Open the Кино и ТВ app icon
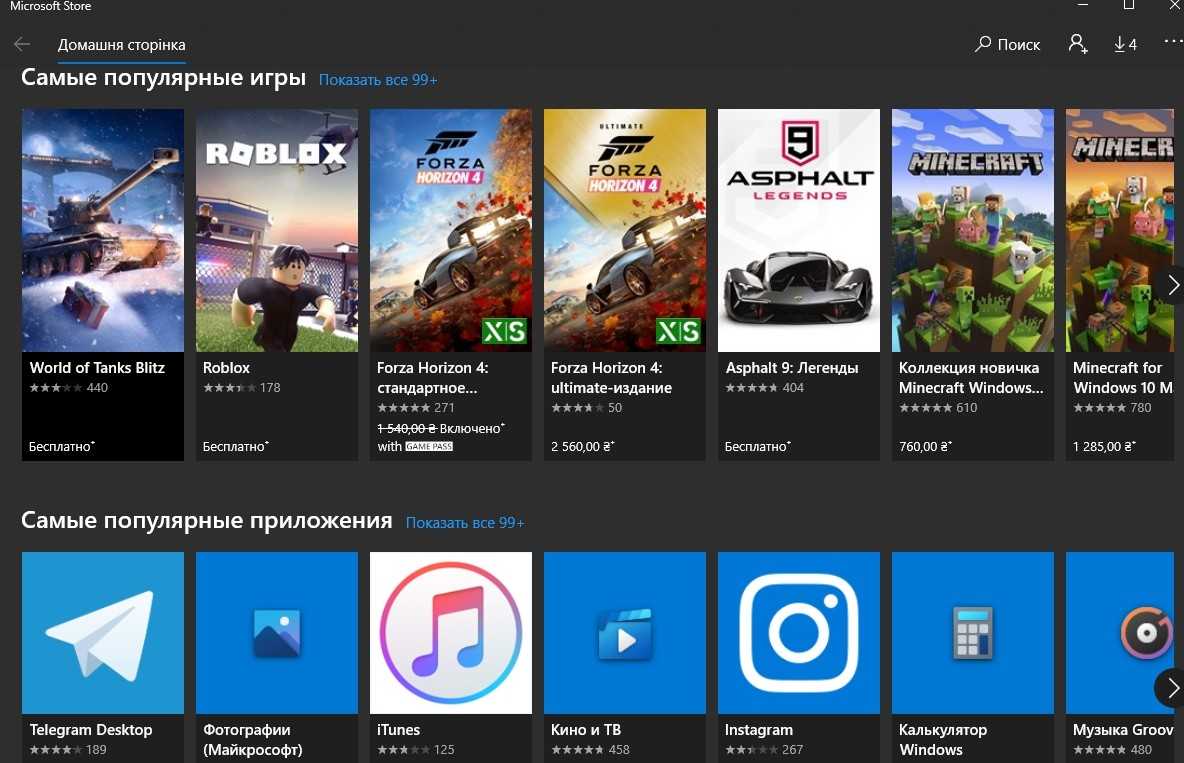This screenshot has height=763, width=1184. (x=624, y=633)
